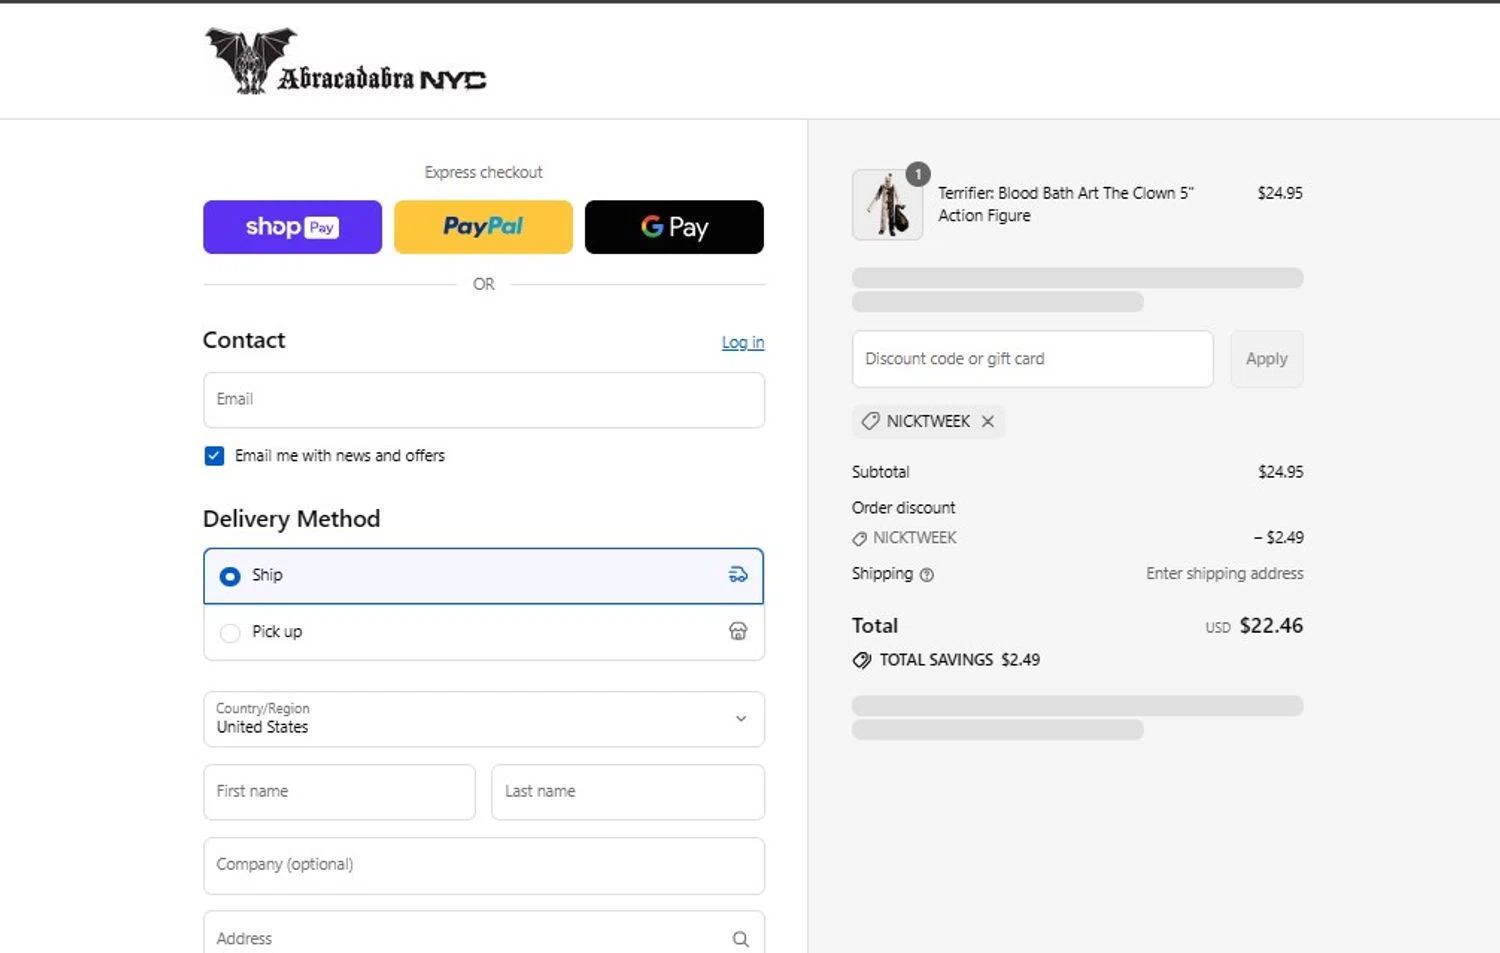Click the shipping truck icon in Ship row
The height and width of the screenshot is (953, 1500).
click(738, 575)
